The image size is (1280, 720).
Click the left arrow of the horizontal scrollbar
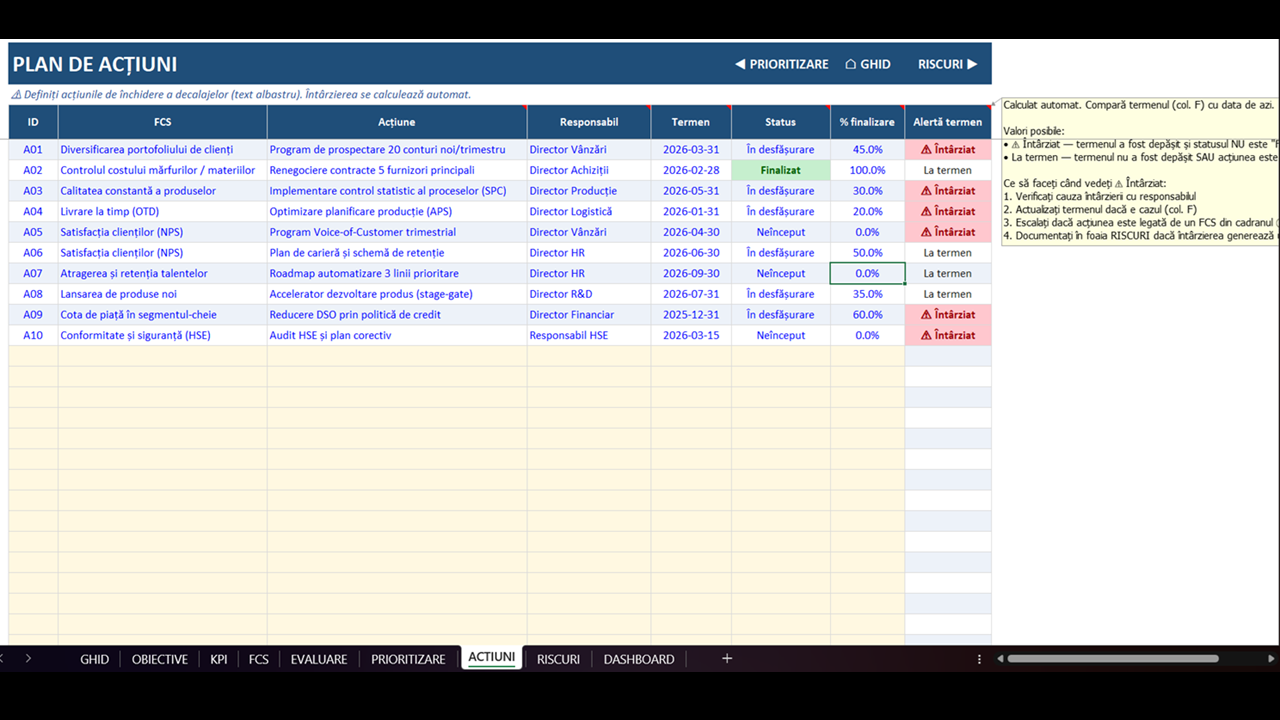[x=1000, y=659]
